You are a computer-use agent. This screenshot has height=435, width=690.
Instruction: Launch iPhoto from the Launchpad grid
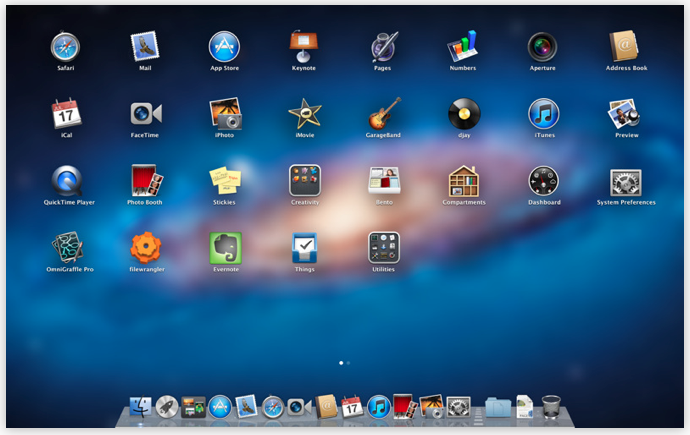225,113
